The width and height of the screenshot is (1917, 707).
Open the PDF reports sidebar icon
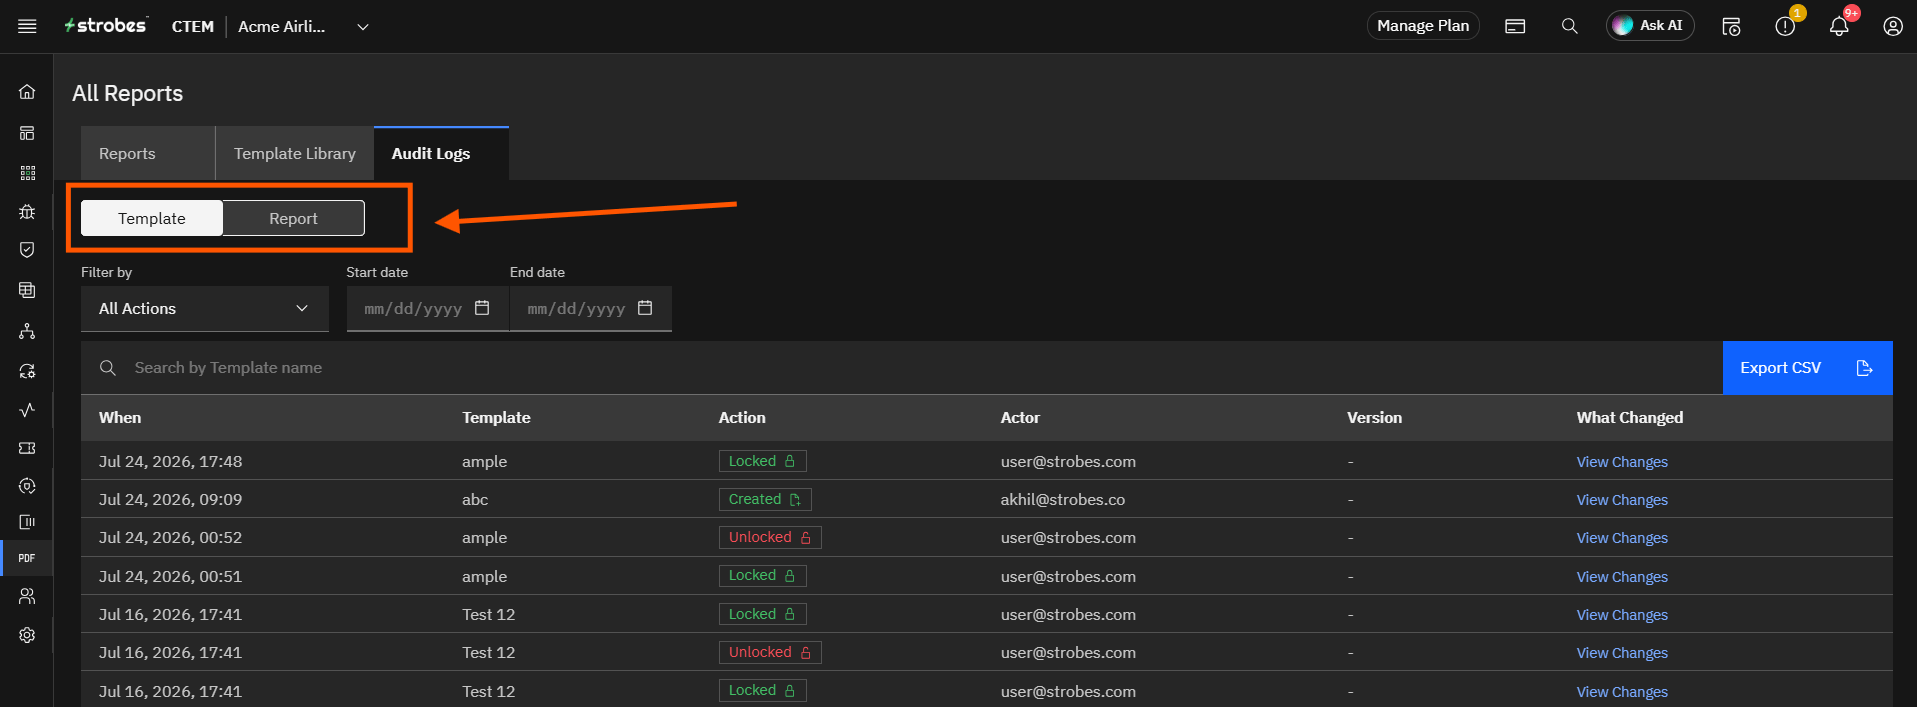coord(27,558)
